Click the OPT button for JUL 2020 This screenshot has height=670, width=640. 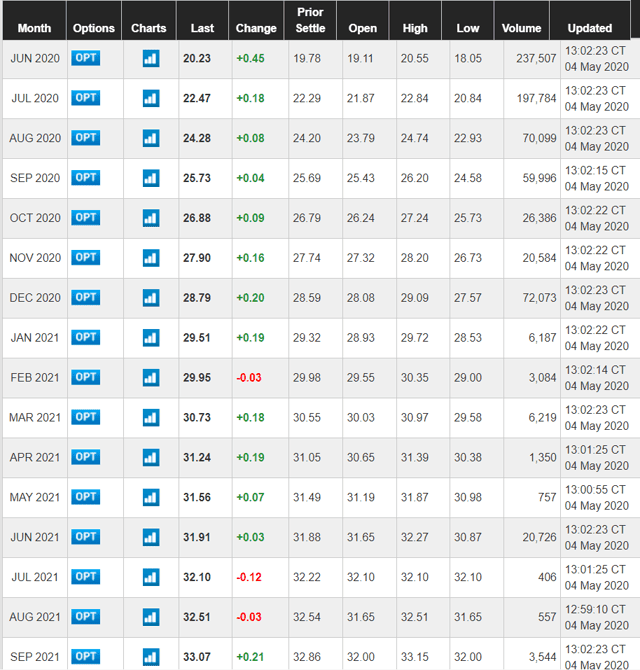click(85, 98)
